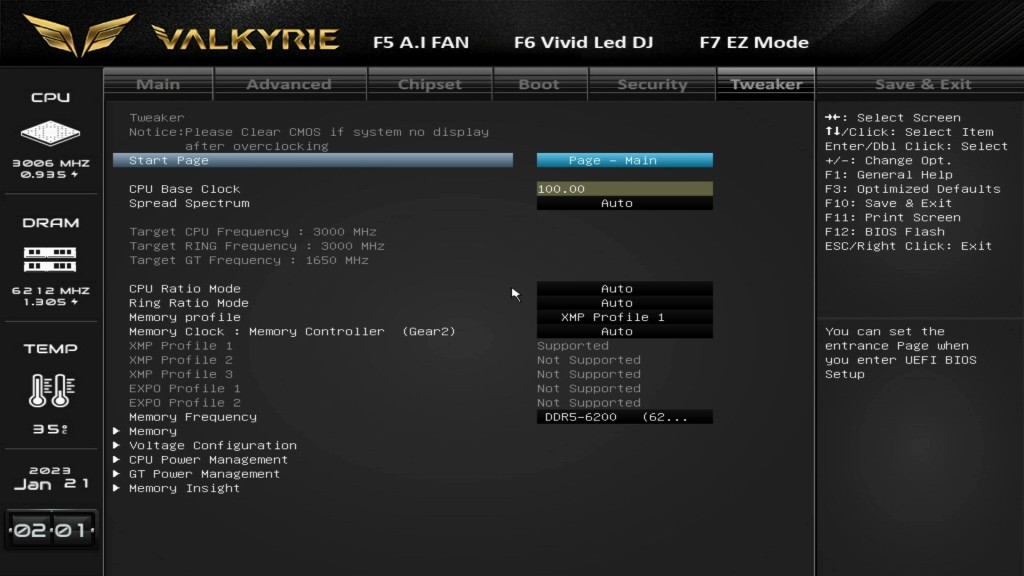Click XMP Profile 2 row
The width and height of the screenshot is (1024, 576).
click(x=385, y=360)
